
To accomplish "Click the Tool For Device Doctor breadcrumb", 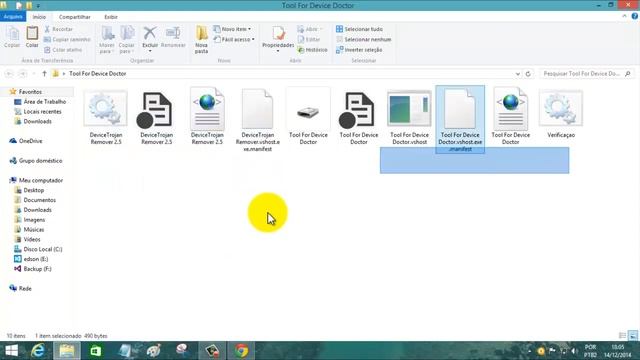I will (98, 74).
